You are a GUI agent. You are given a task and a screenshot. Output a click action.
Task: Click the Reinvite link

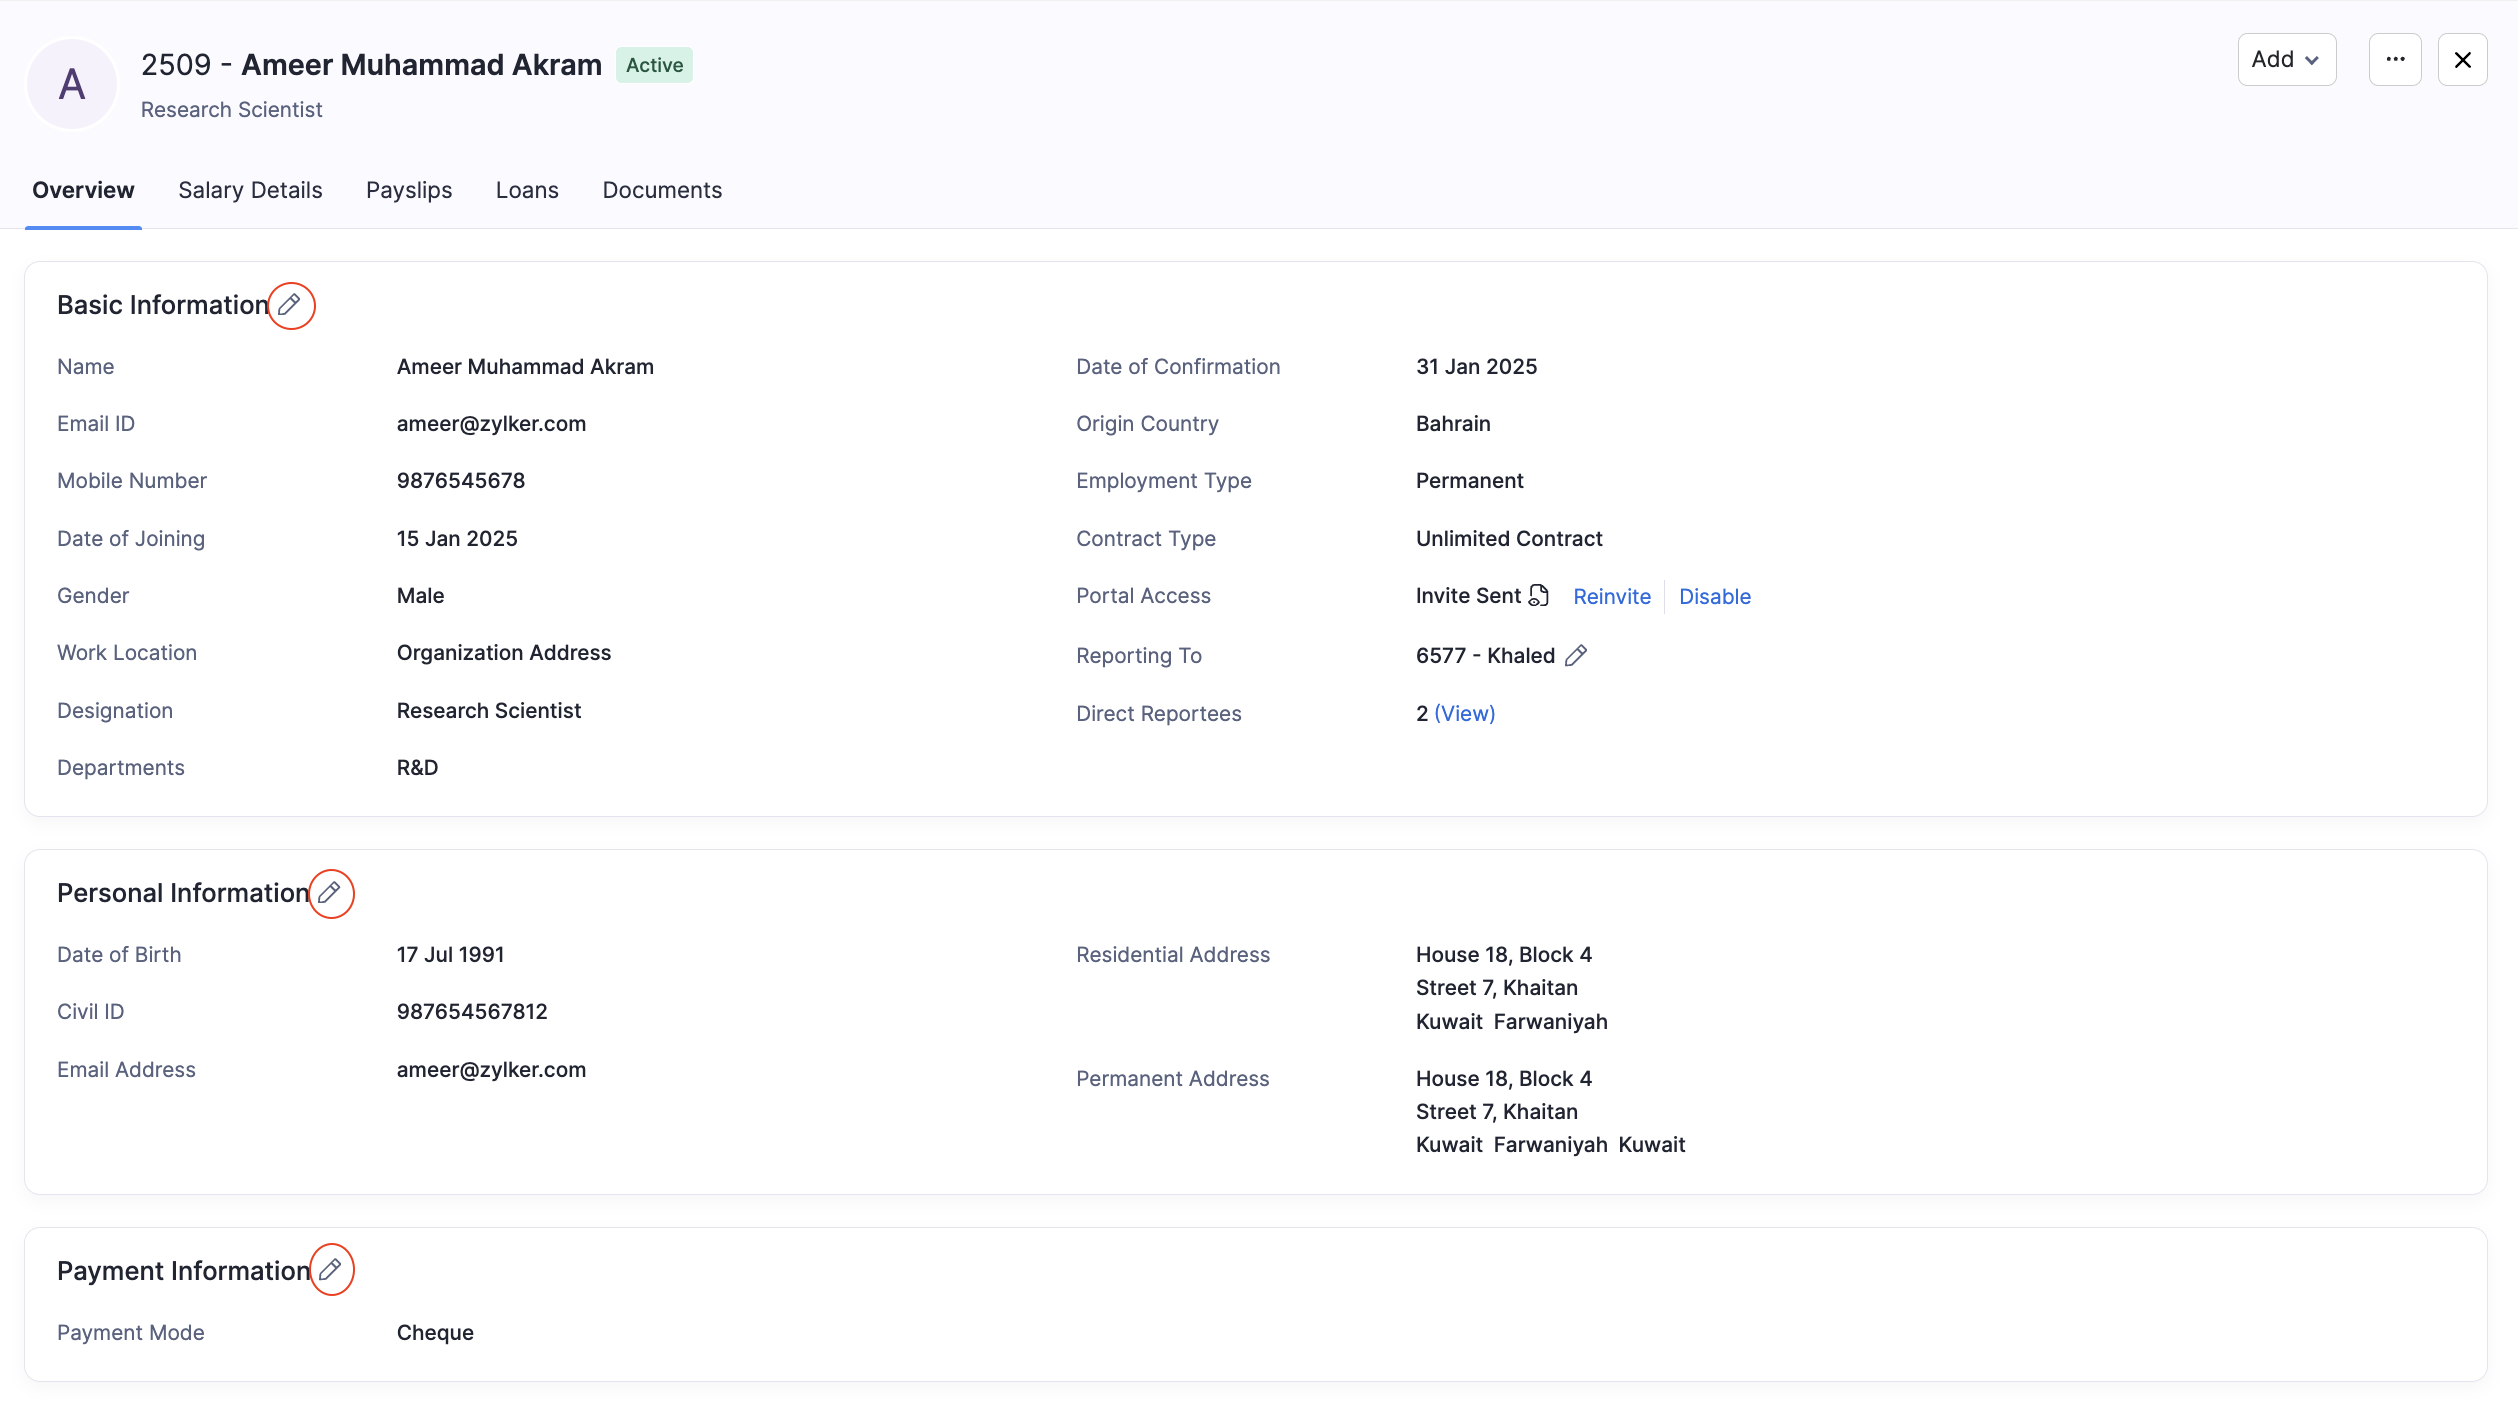click(x=1611, y=597)
